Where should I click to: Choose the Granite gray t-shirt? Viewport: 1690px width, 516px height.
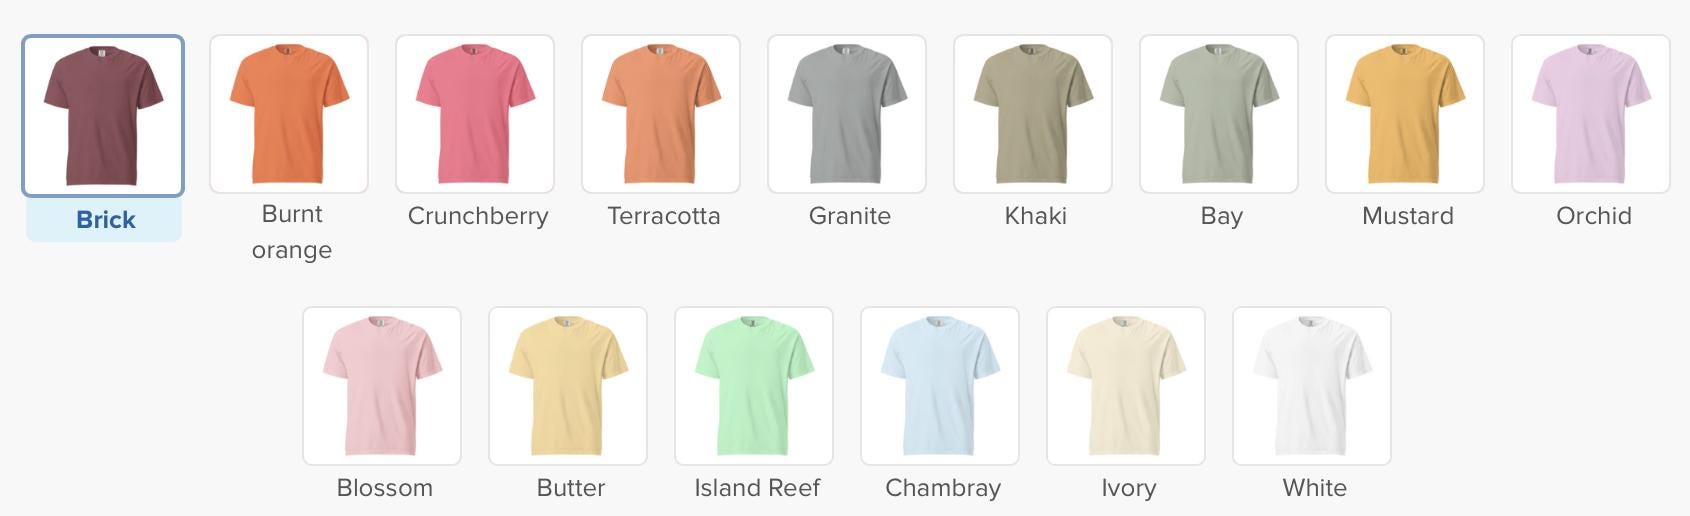coord(847,114)
